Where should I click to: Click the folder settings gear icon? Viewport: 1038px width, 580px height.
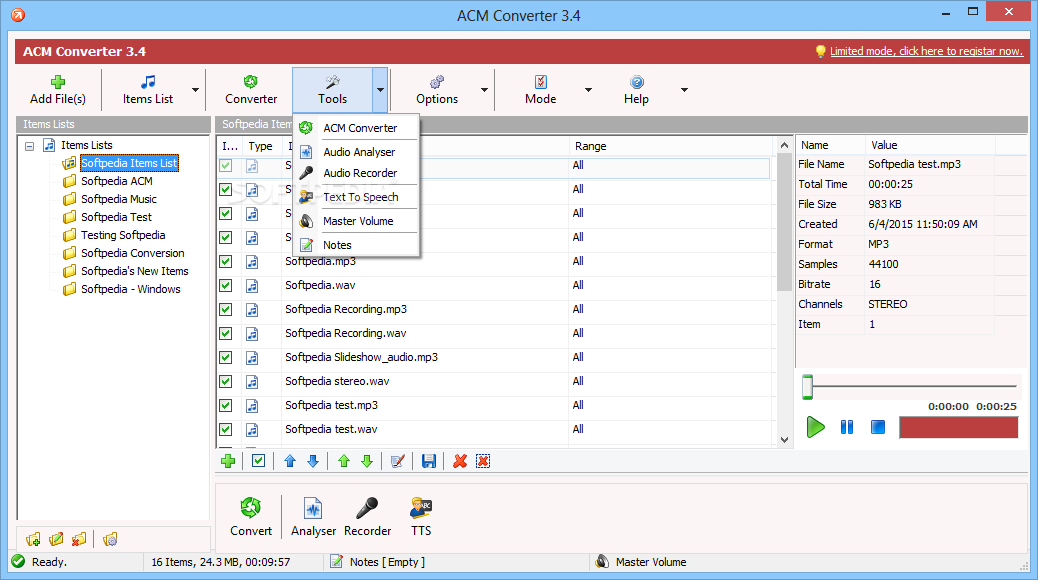(x=111, y=540)
